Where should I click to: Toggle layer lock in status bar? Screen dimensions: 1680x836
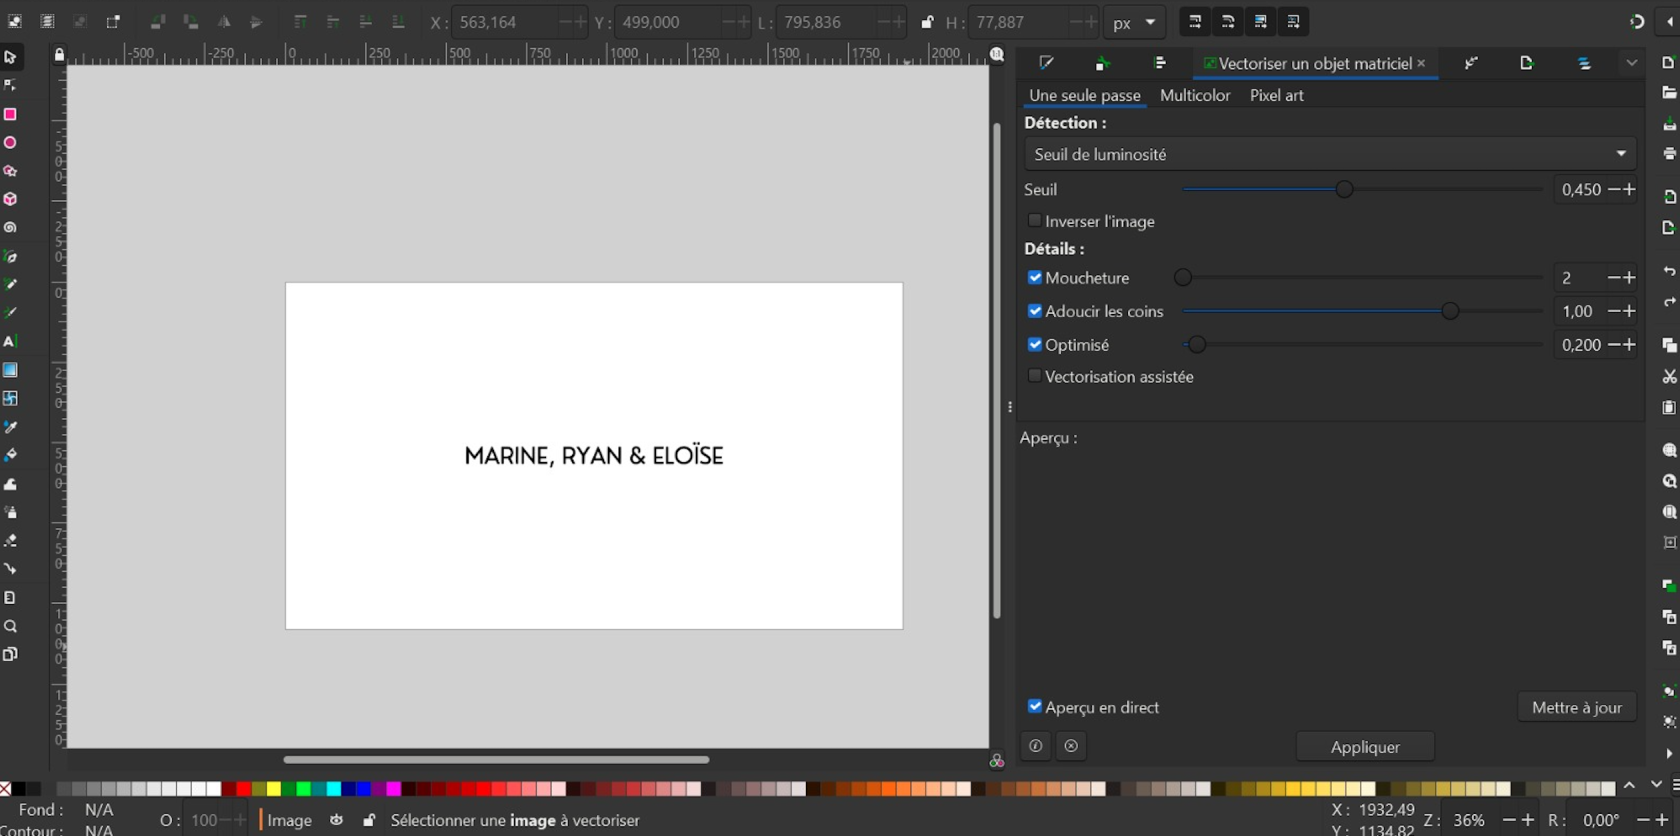point(369,820)
